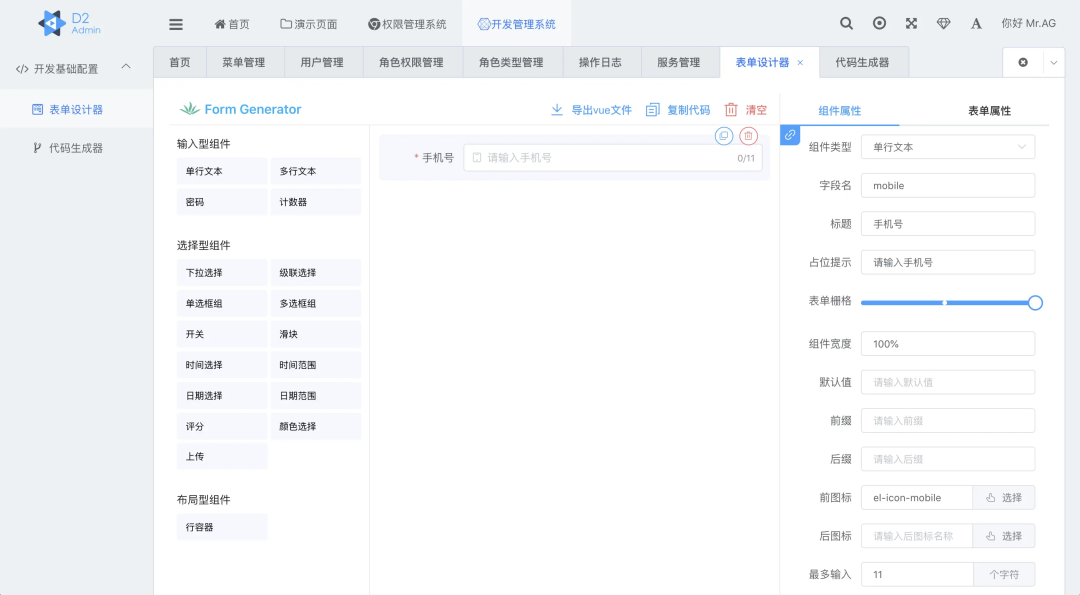This screenshot has height=595, width=1080.
Task: Click the diamond theme icon
Action: (943, 23)
